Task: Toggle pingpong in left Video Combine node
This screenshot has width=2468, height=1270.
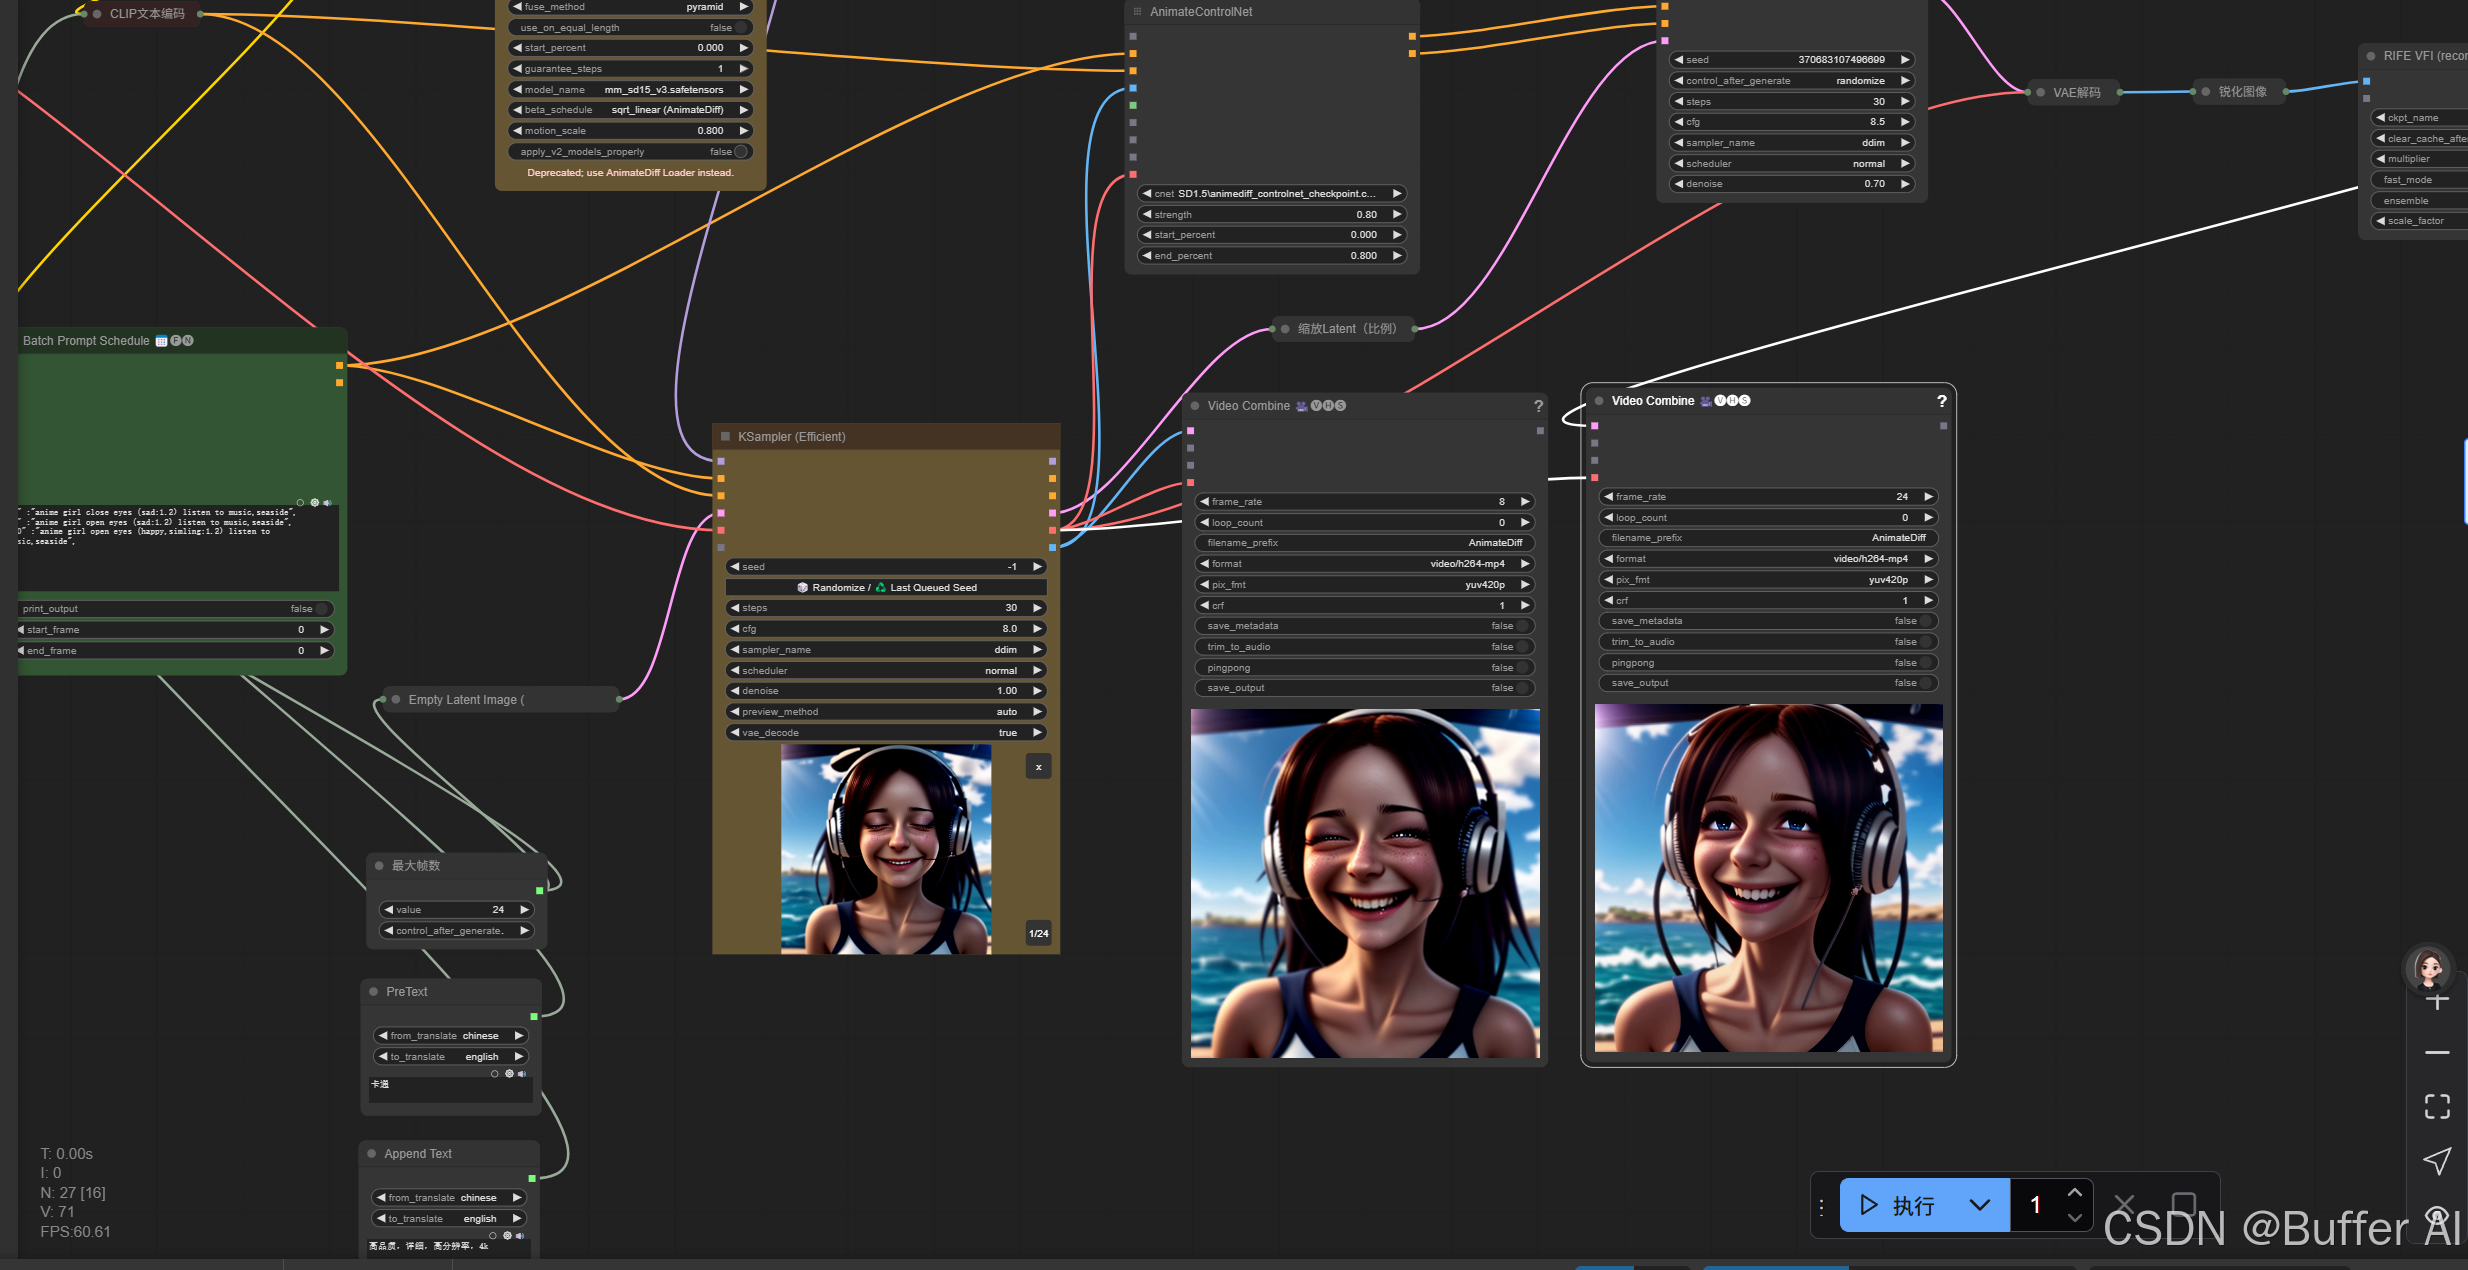Action: click(x=1521, y=668)
